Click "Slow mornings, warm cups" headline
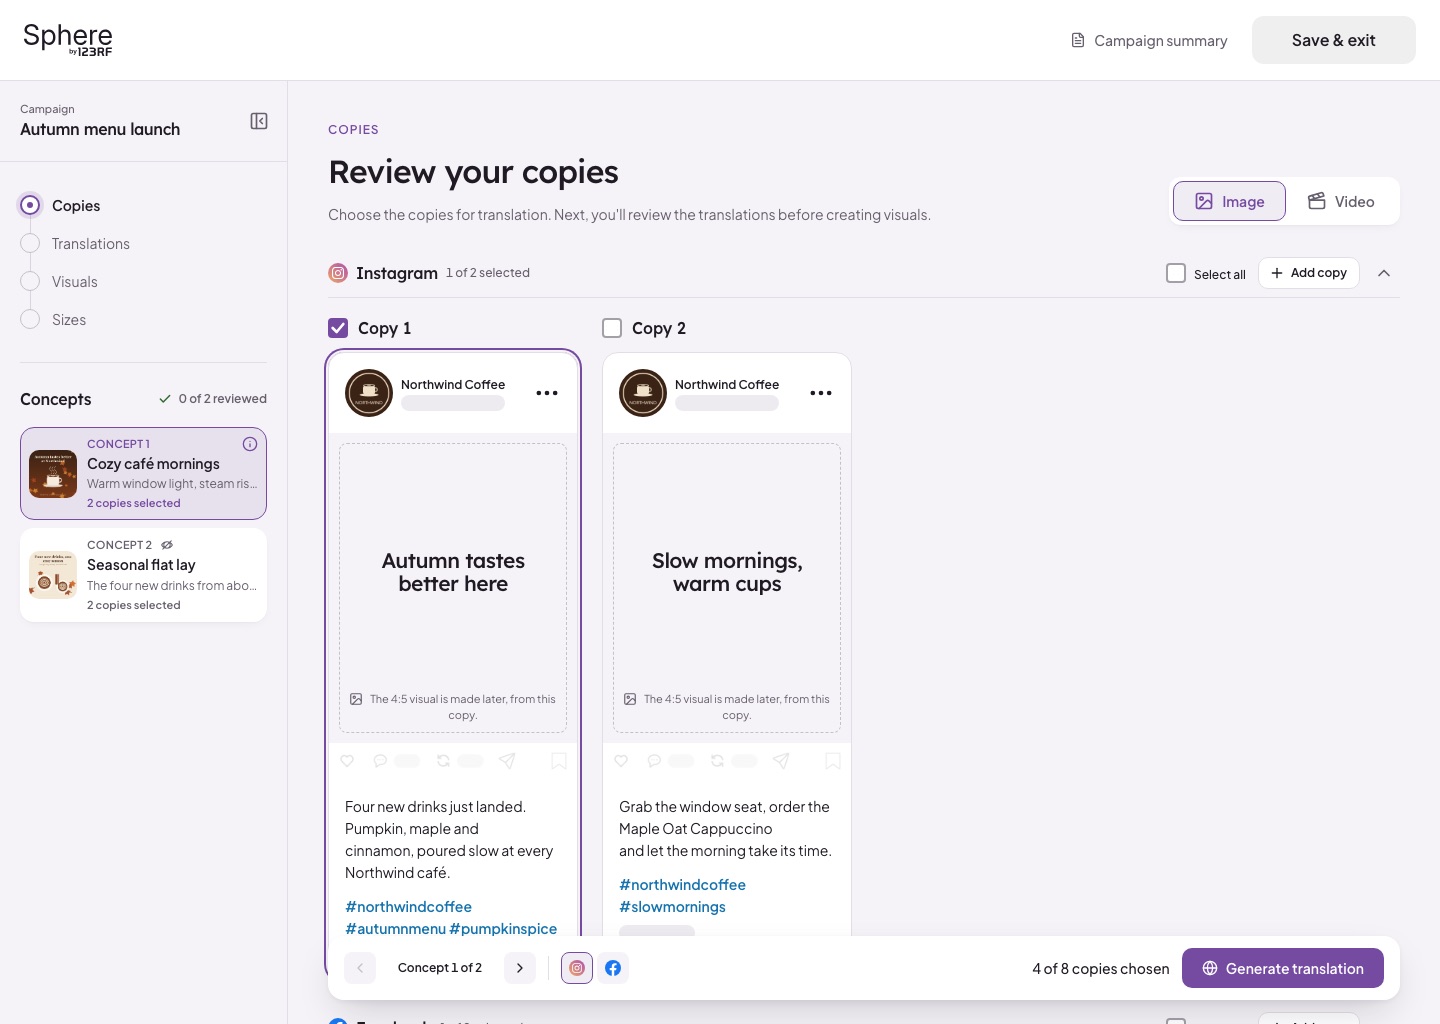This screenshot has width=1440, height=1024. [x=727, y=572]
